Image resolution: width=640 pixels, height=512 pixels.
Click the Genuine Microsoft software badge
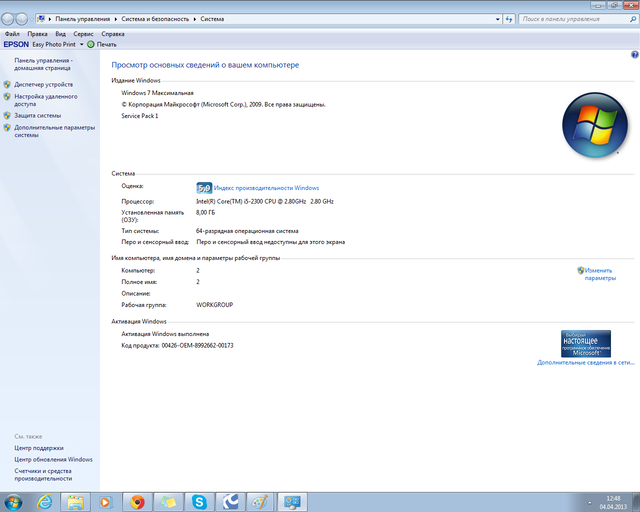[586, 344]
